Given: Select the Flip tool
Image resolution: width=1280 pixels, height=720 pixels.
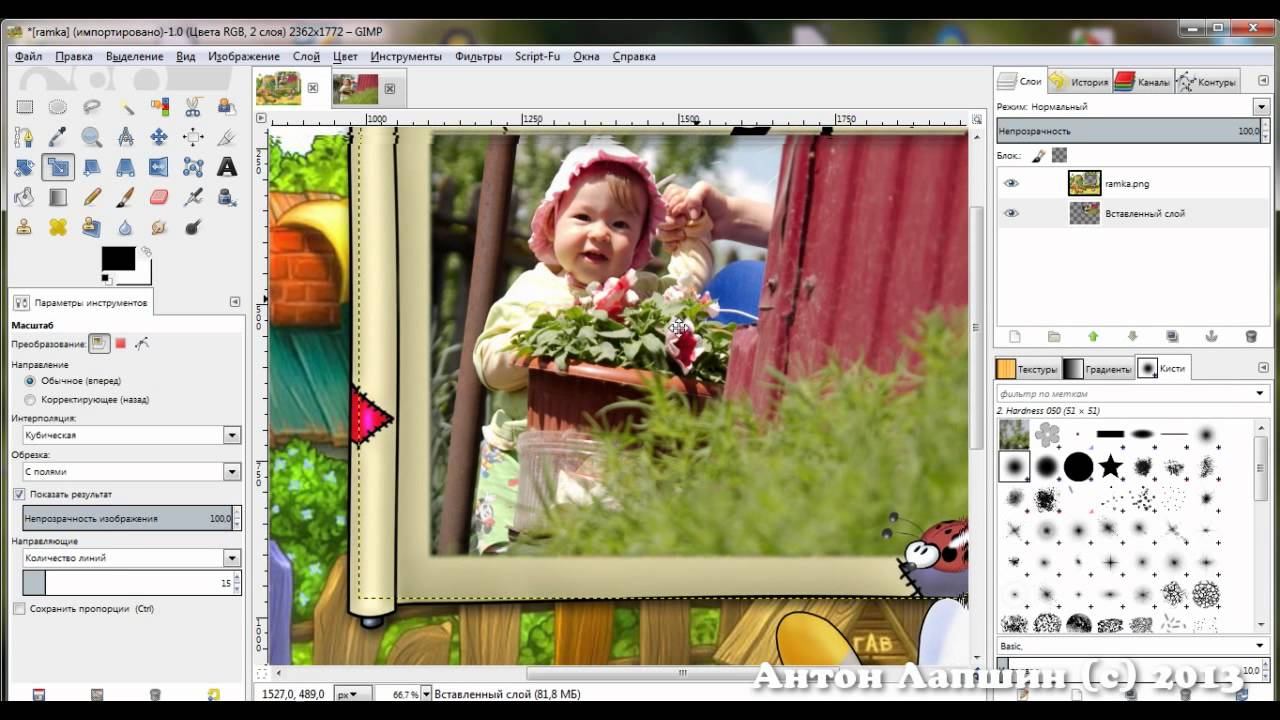Looking at the screenshot, I should click(159, 167).
